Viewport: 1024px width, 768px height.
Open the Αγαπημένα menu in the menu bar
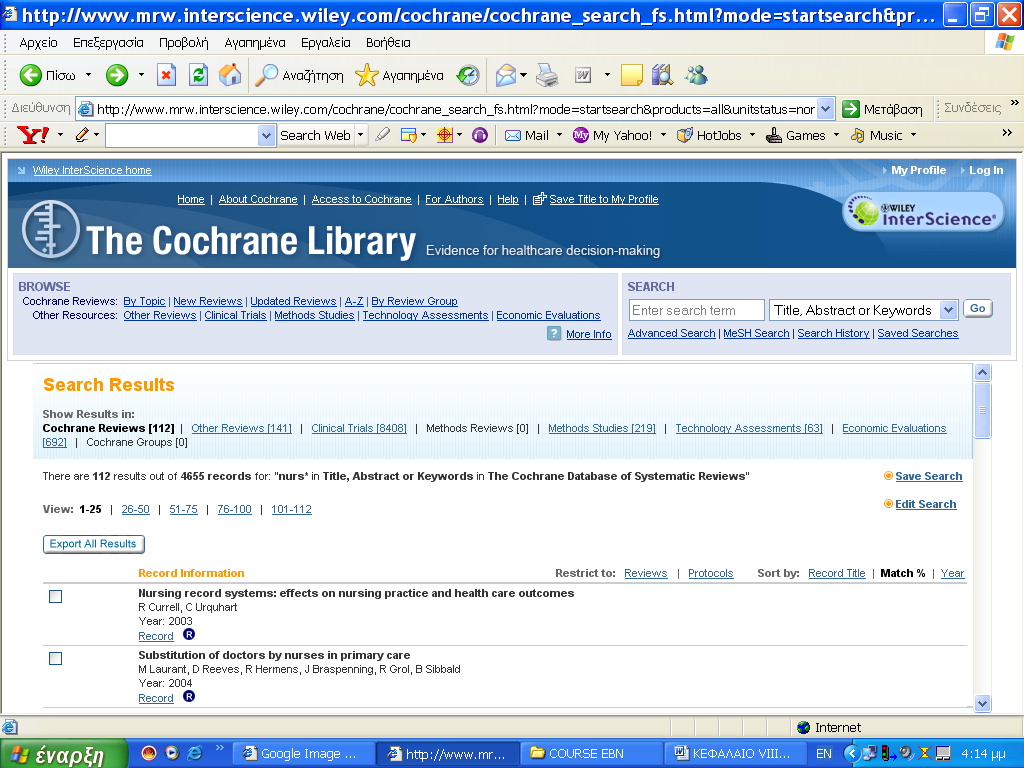point(255,42)
